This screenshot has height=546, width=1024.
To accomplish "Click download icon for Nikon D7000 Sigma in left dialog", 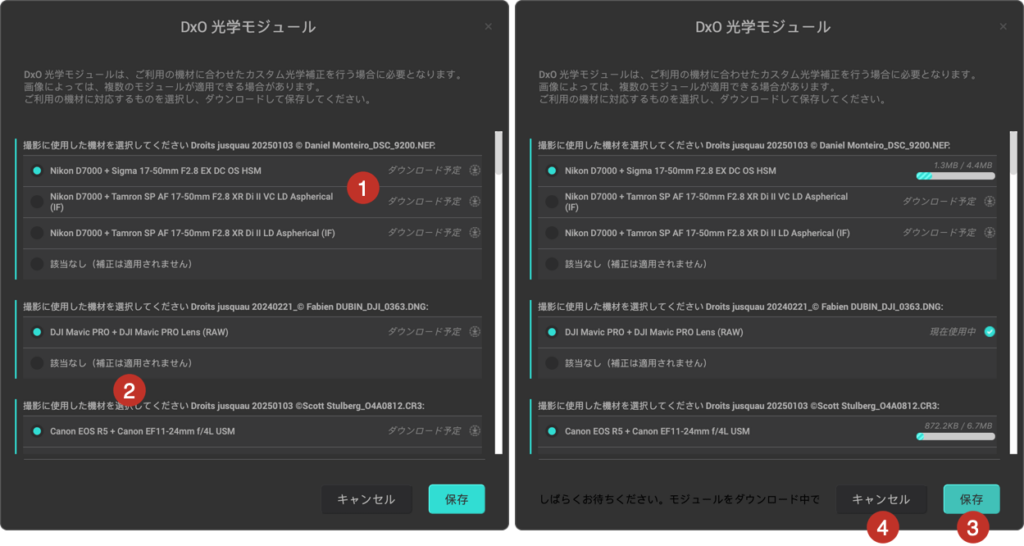I will pyautogui.click(x=475, y=170).
